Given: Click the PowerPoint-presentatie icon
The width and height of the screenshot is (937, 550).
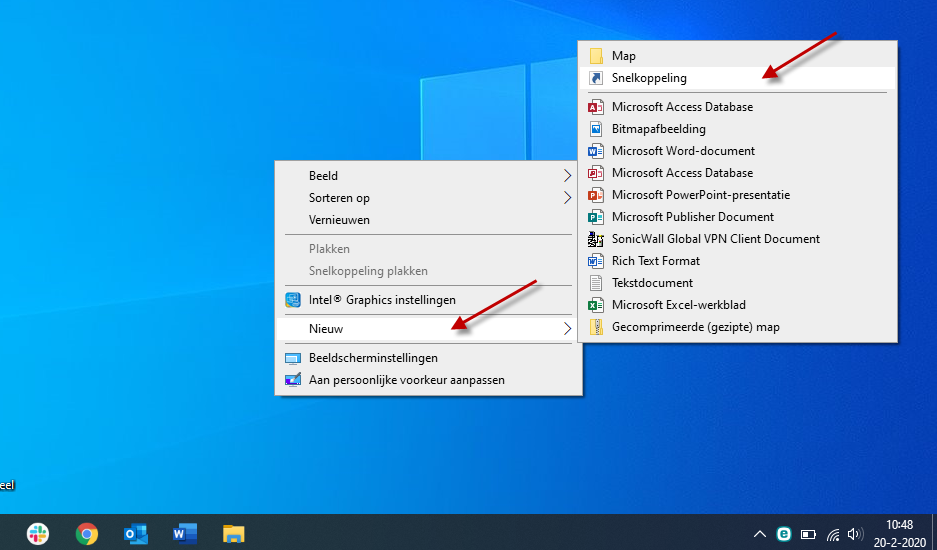Looking at the screenshot, I should coord(596,195).
